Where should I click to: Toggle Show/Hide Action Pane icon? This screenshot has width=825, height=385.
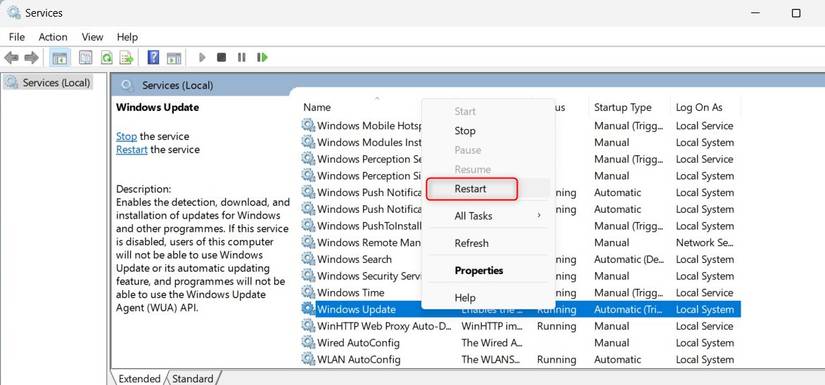174,58
